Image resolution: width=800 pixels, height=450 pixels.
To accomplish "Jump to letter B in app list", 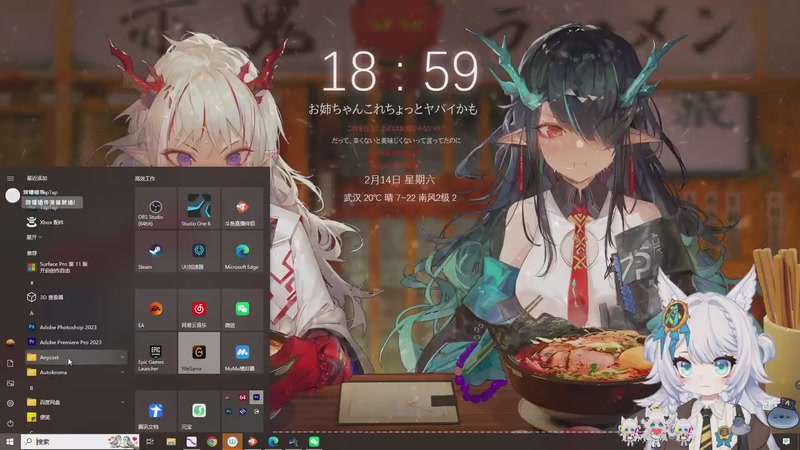I will click(31, 388).
